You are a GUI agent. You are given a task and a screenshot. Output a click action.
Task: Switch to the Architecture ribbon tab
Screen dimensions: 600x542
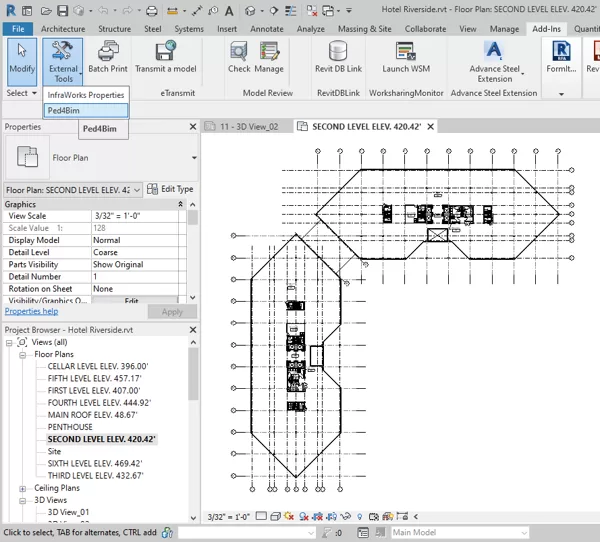(63, 29)
